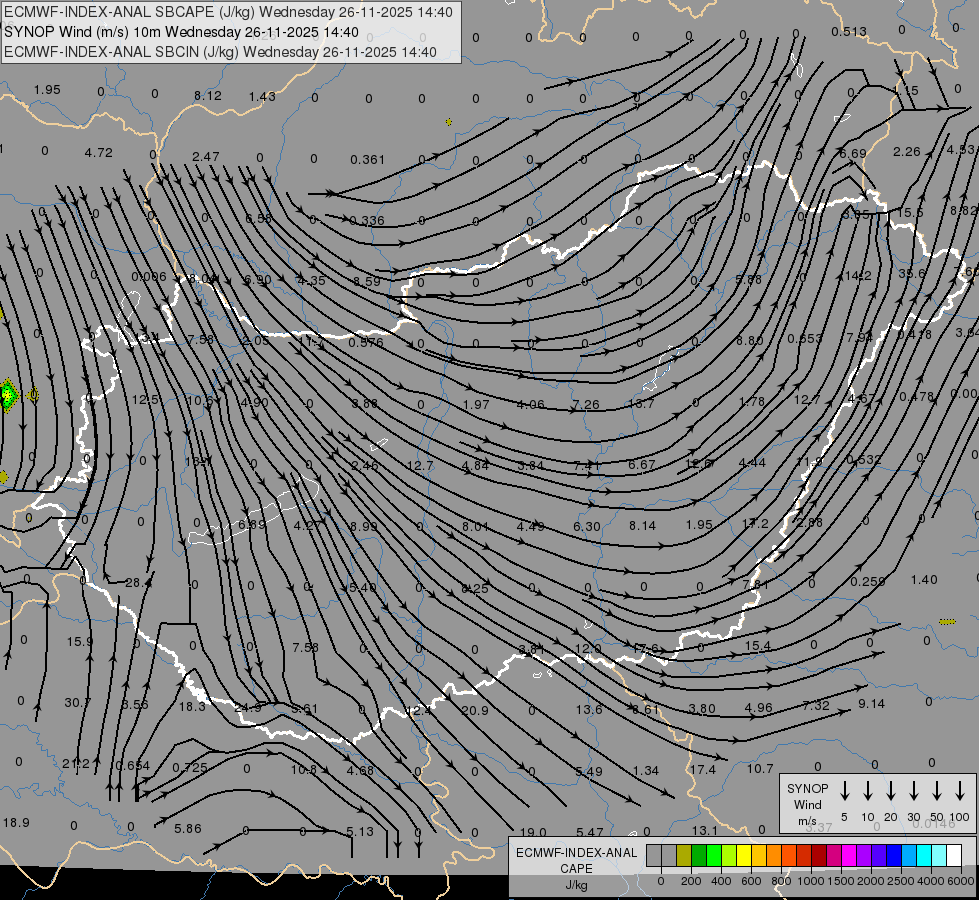The height and width of the screenshot is (900, 979).
Task: Pick the olive swatch in the CAPE color bar
Action: (x=684, y=855)
